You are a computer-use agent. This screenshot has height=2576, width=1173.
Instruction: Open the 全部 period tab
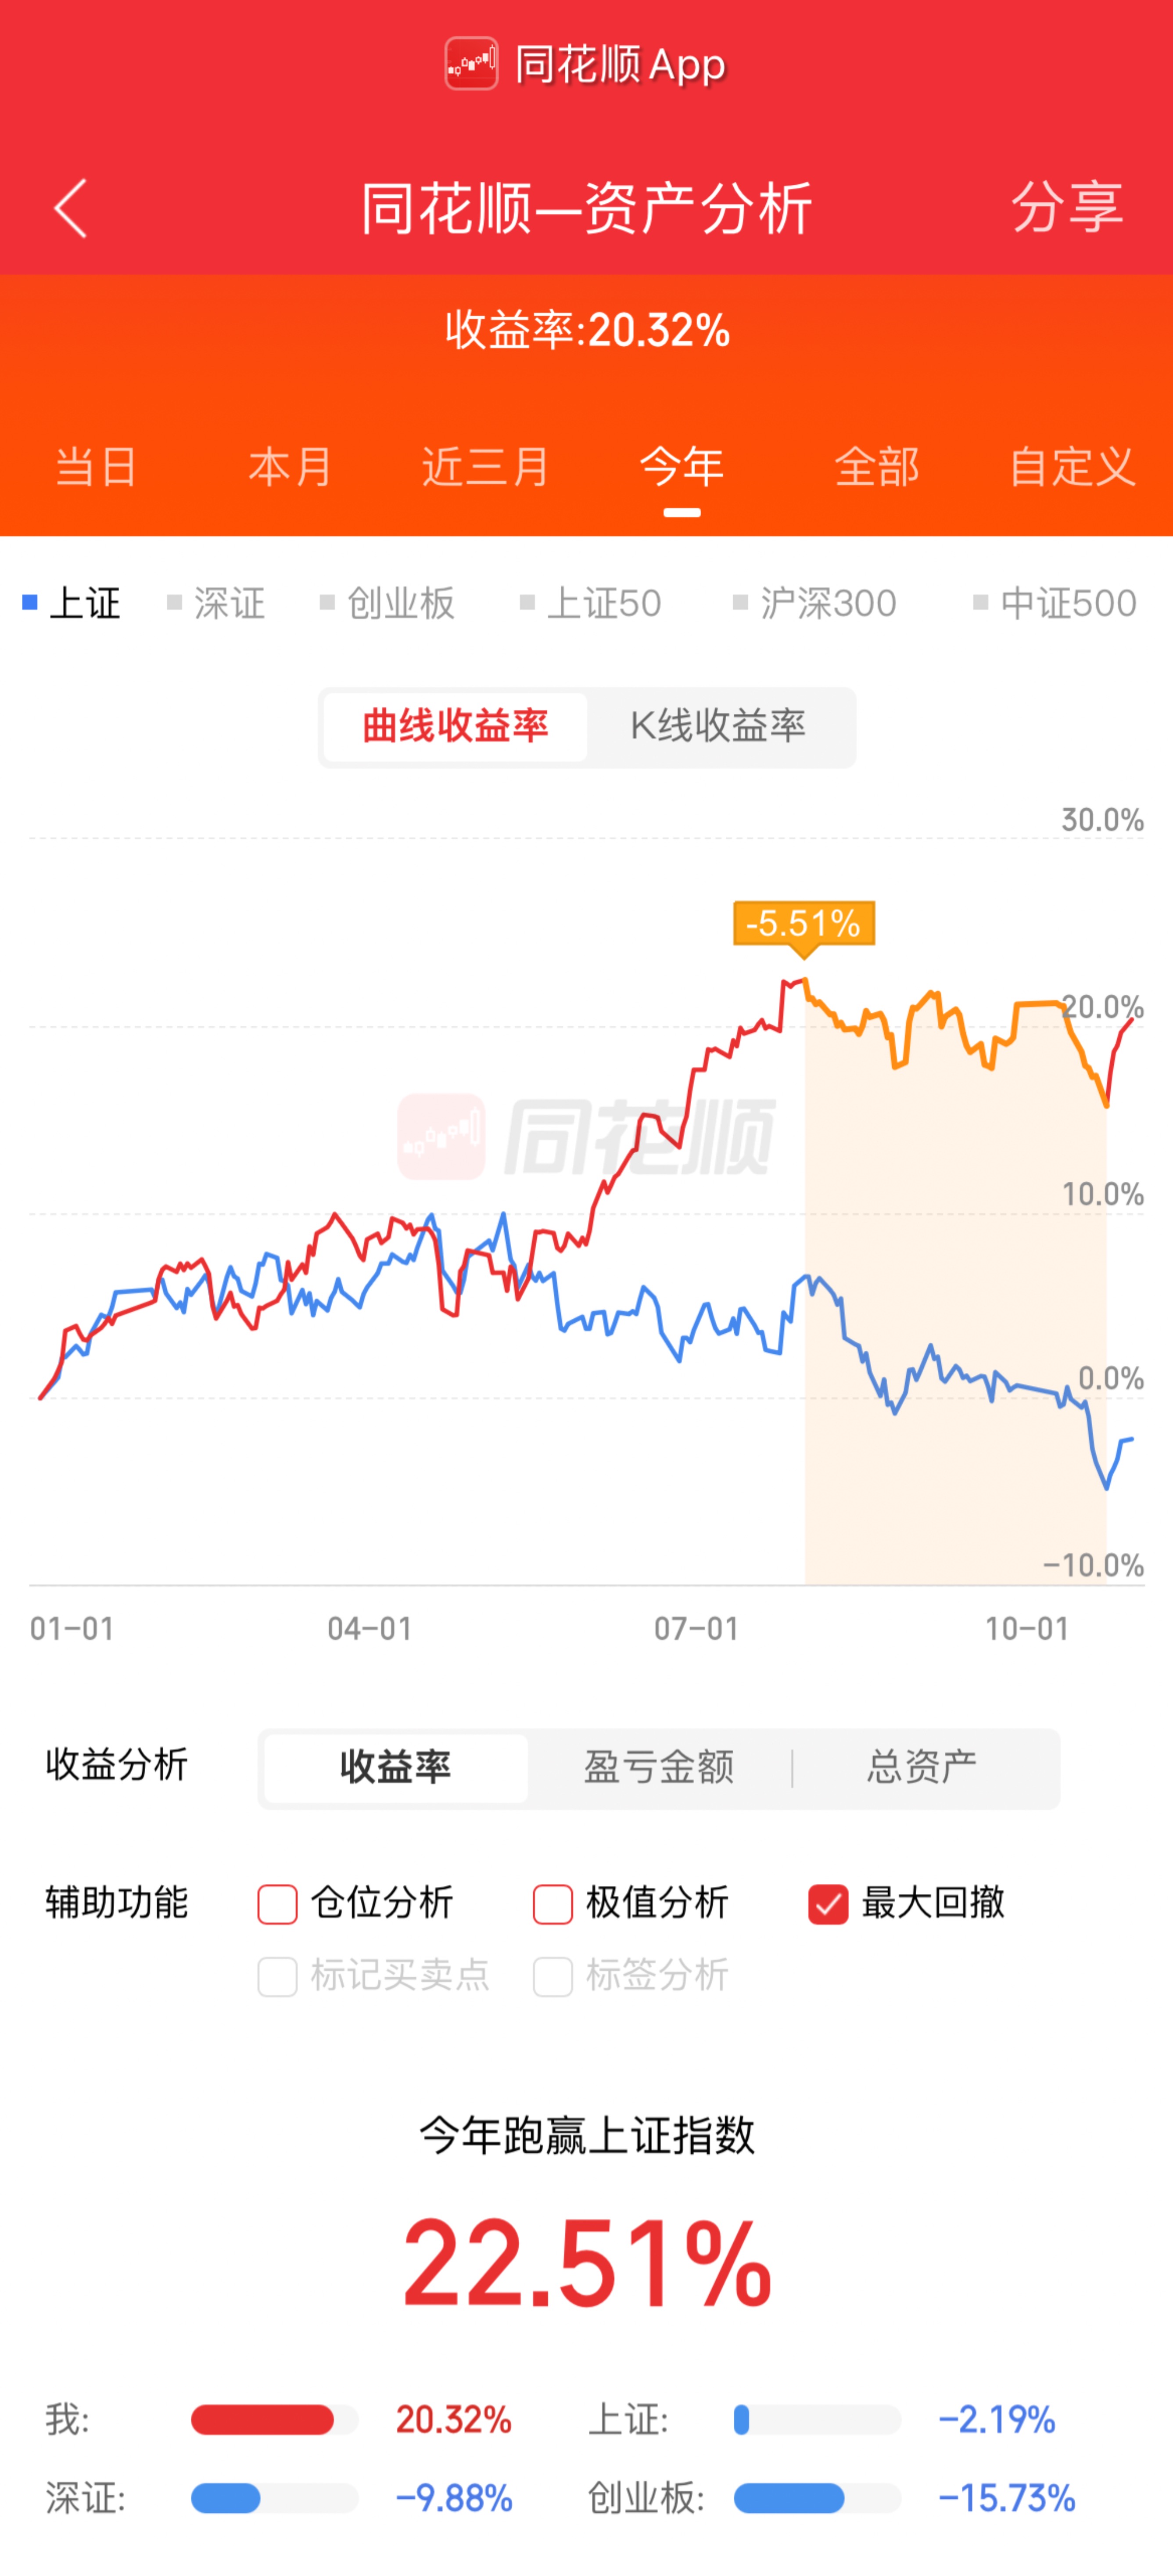(x=876, y=467)
